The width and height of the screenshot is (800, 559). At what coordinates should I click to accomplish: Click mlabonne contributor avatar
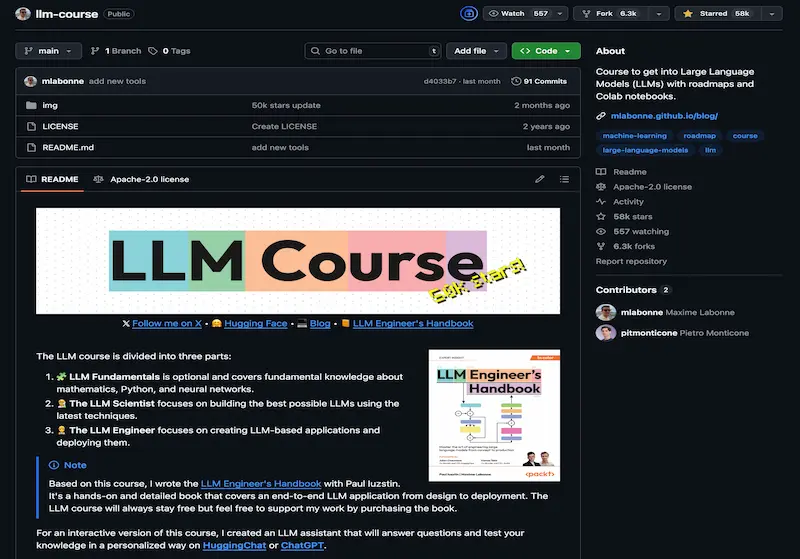606,312
